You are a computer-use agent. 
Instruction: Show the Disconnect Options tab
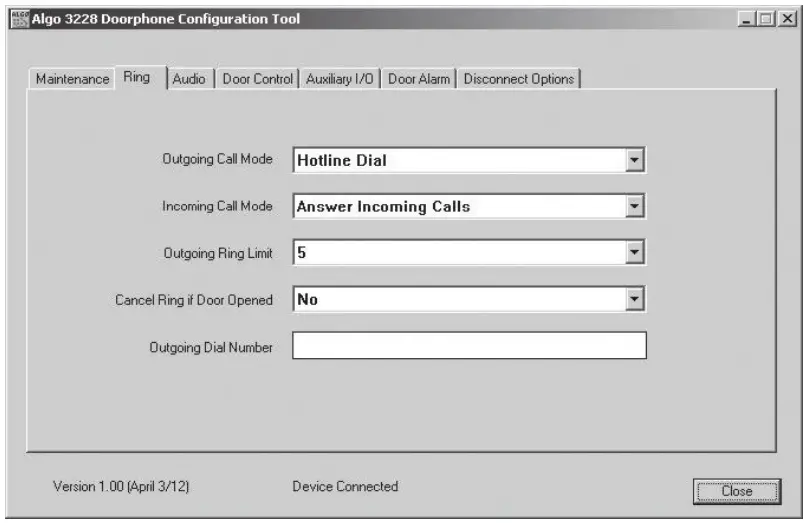click(519, 79)
